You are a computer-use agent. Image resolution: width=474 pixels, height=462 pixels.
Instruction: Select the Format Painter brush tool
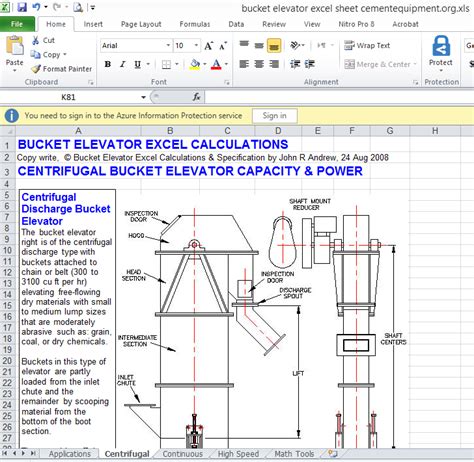[36, 69]
